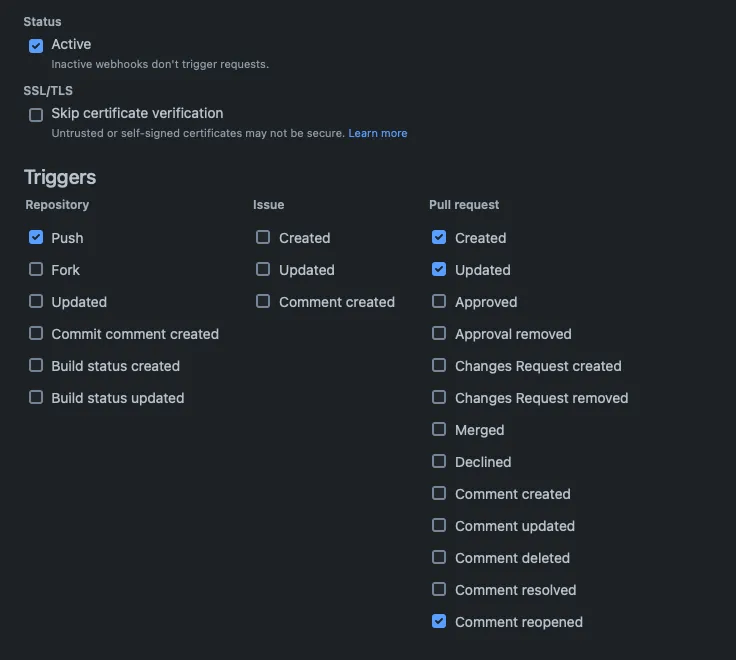The height and width of the screenshot is (660, 736).
Task: Disable the Pull request Updated trigger
Action: click(x=439, y=270)
